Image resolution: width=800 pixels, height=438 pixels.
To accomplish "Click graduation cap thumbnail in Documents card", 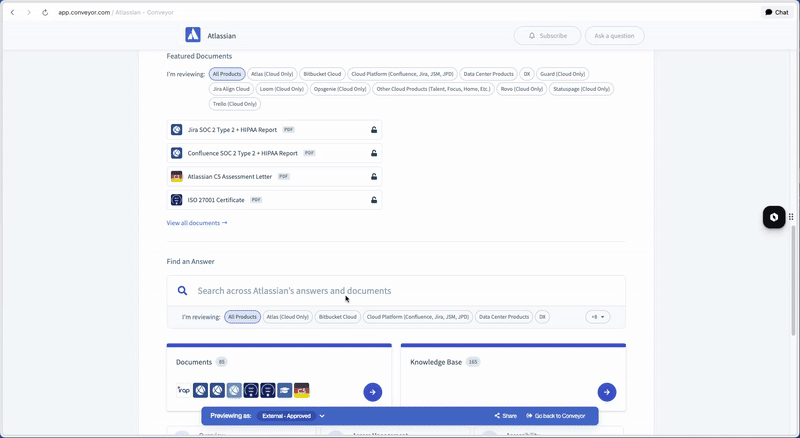I will click(285, 391).
